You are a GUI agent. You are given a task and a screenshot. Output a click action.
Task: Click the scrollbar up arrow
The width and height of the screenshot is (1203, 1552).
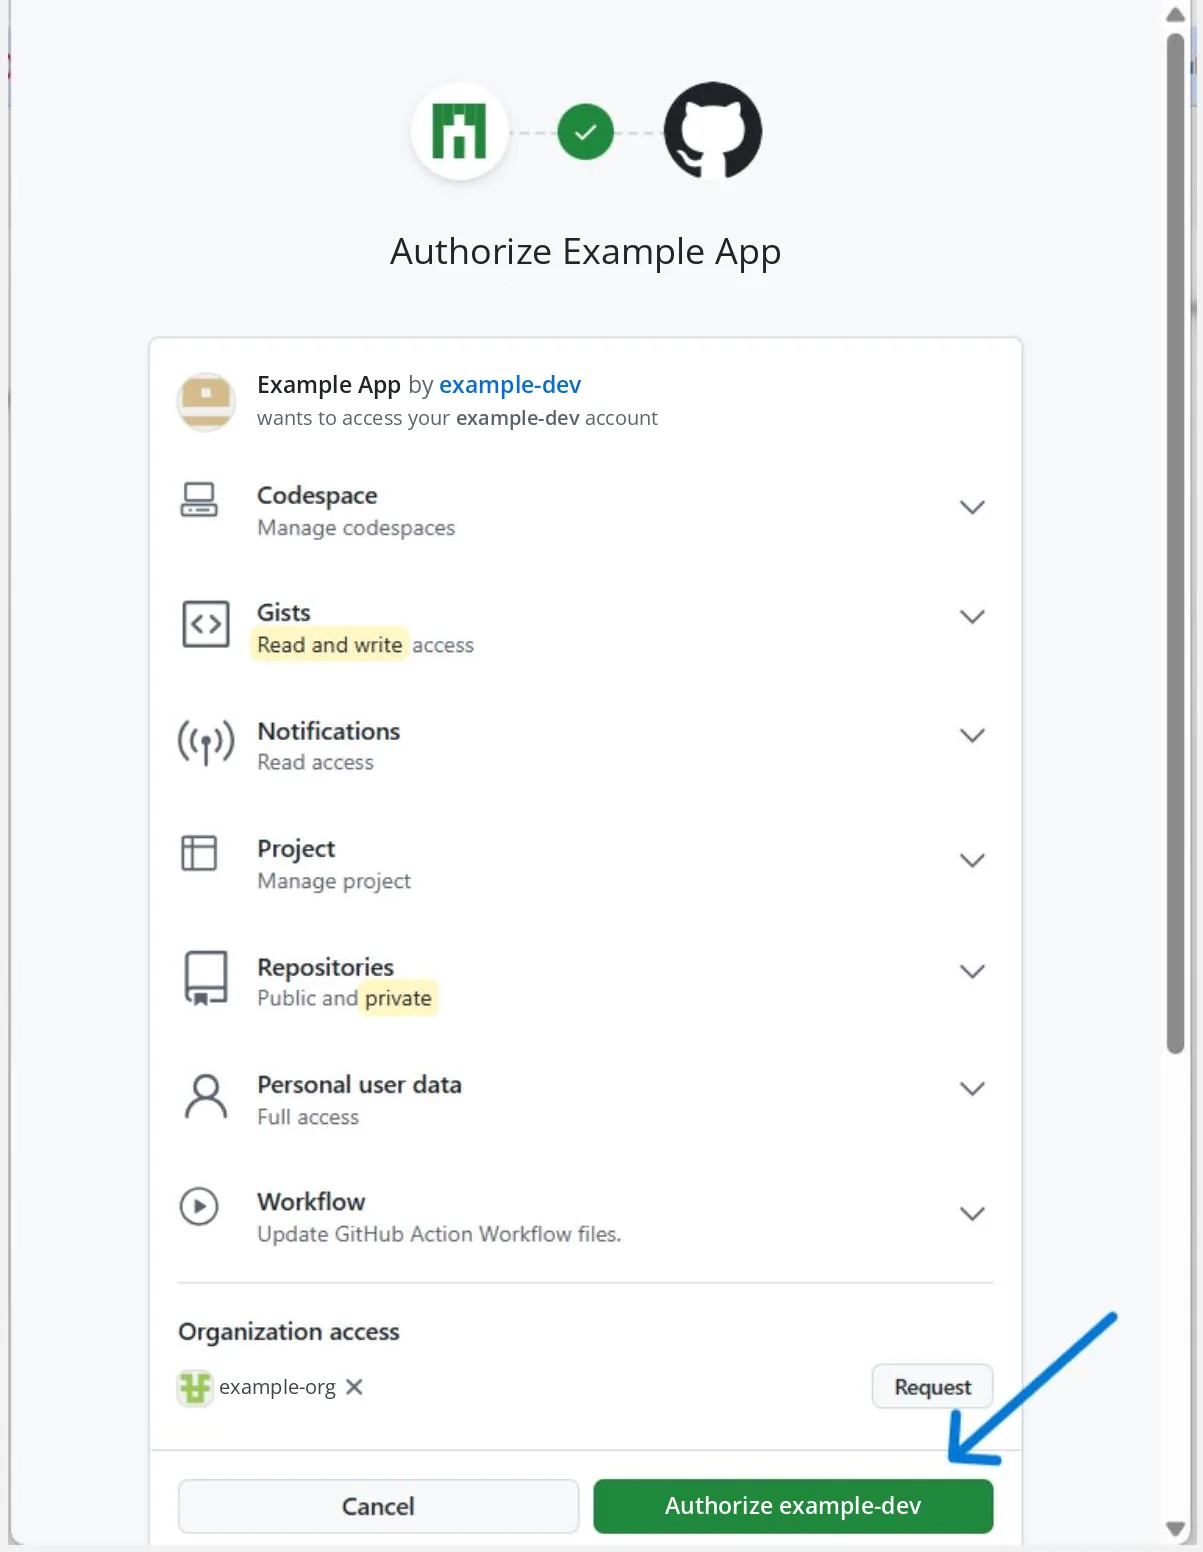click(x=1176, y=14)
